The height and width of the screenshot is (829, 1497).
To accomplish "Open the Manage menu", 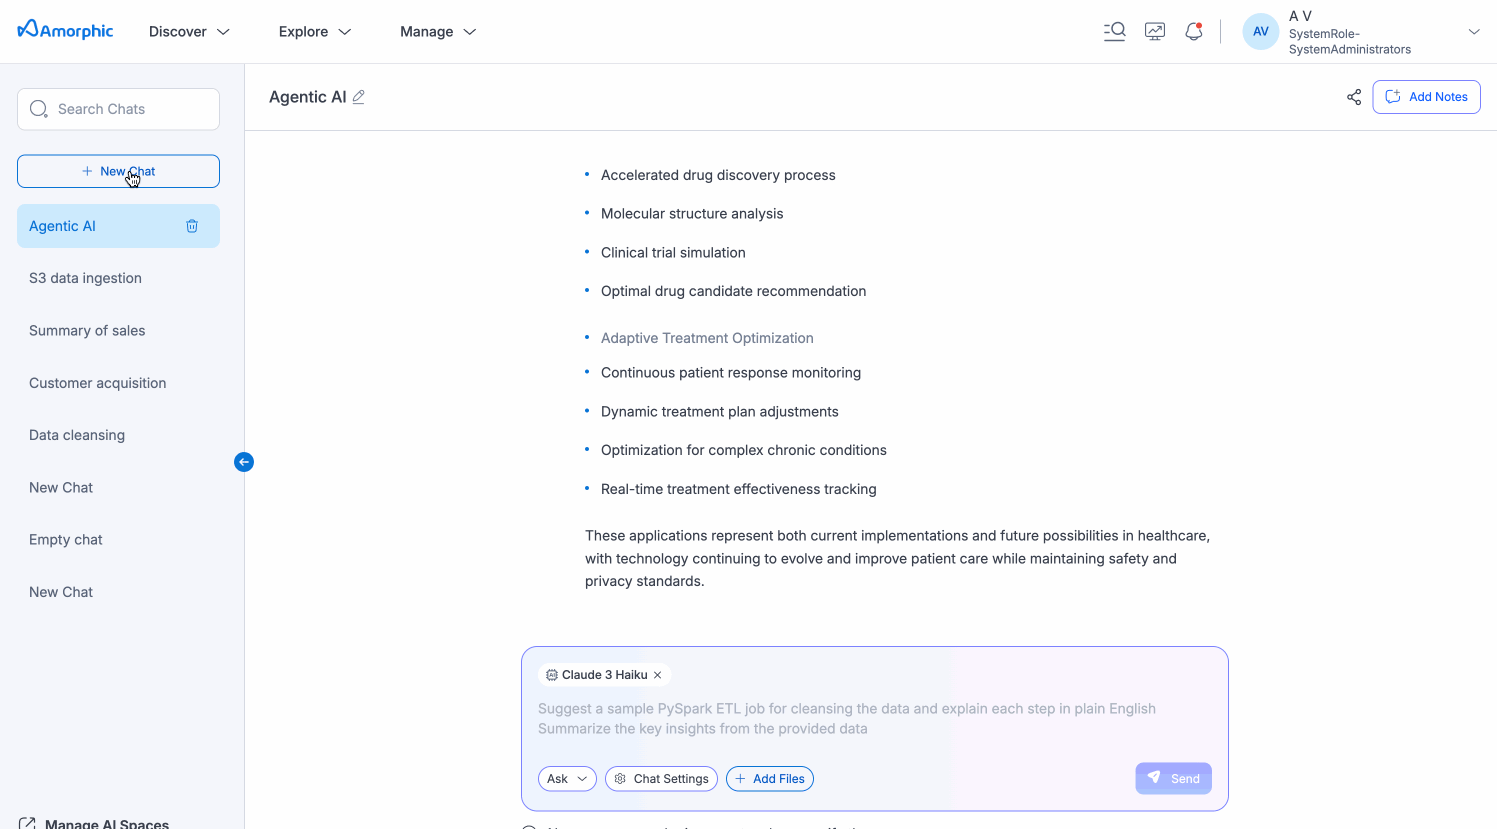I will (438, 32).
